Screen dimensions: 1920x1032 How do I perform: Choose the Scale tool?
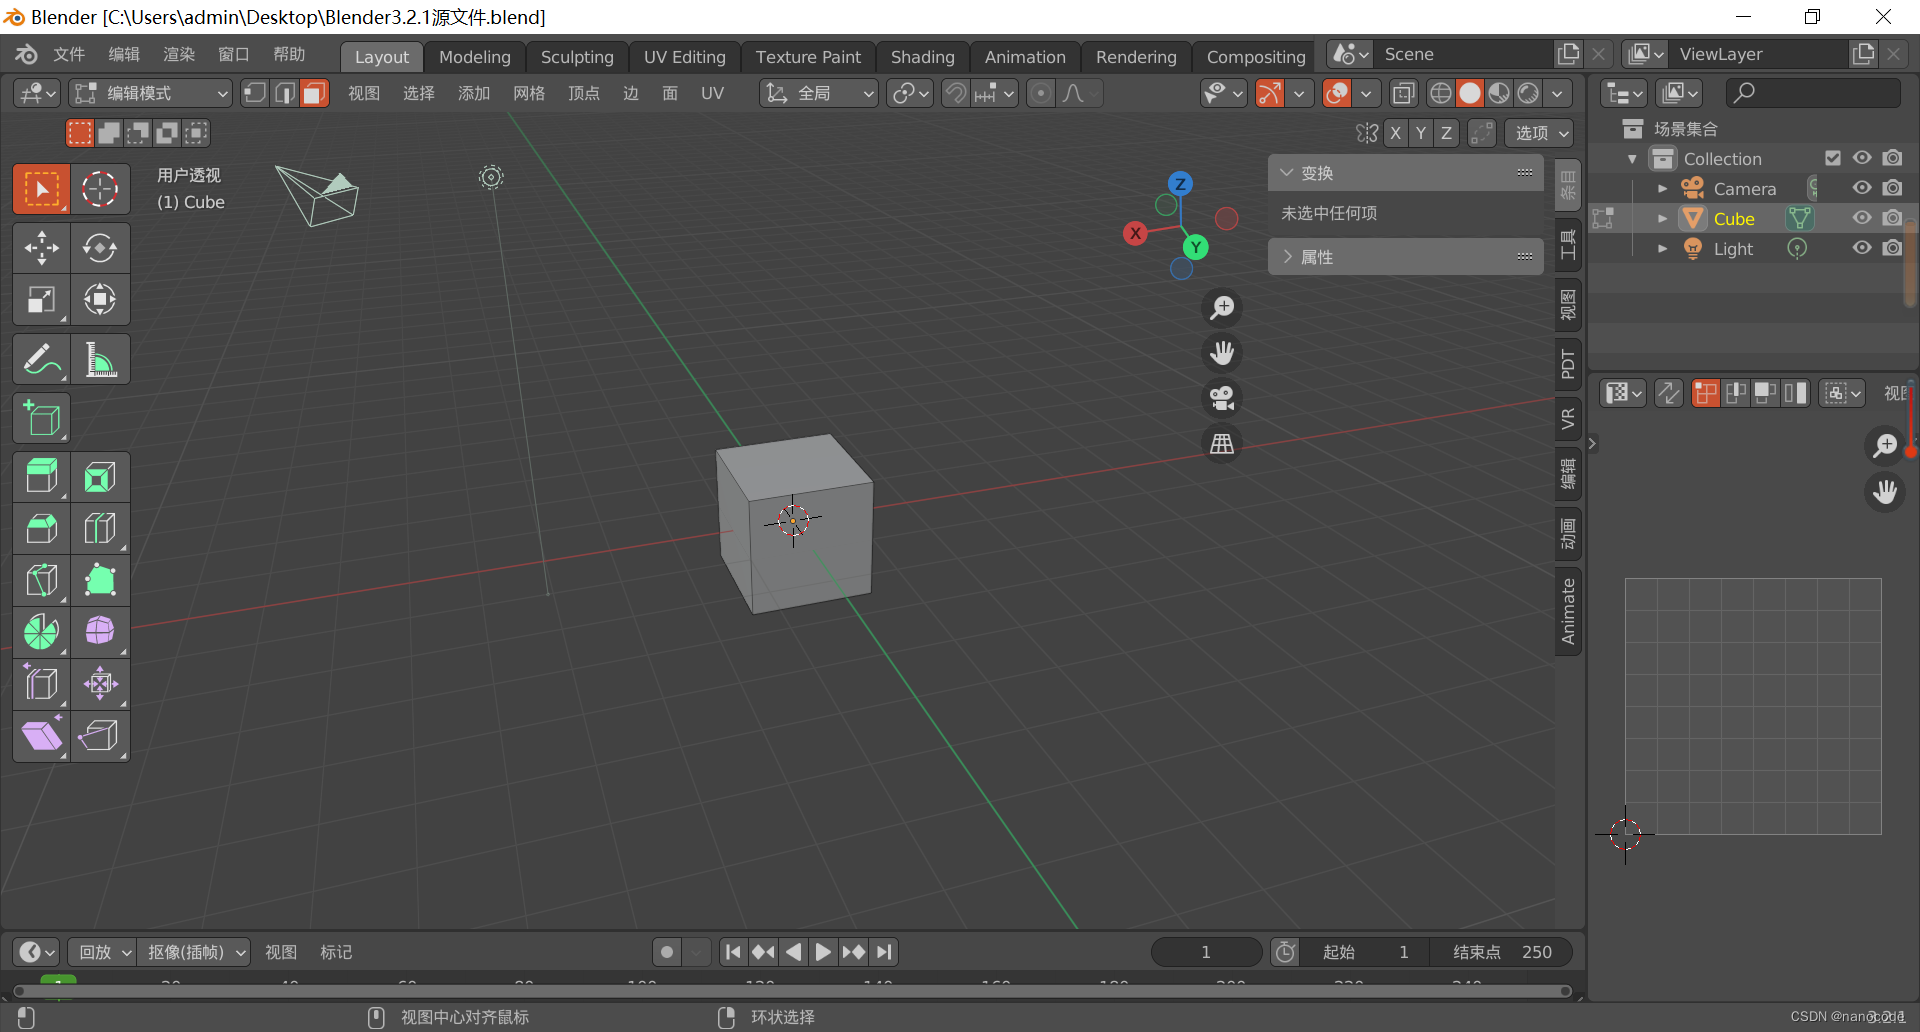pos(41,300)
